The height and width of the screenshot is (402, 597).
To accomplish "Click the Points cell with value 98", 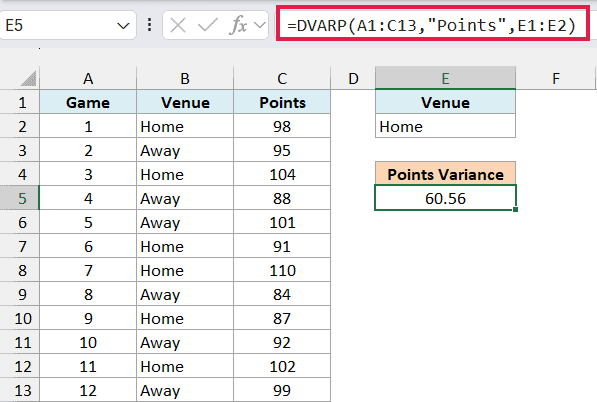I will tap(282, 126).
